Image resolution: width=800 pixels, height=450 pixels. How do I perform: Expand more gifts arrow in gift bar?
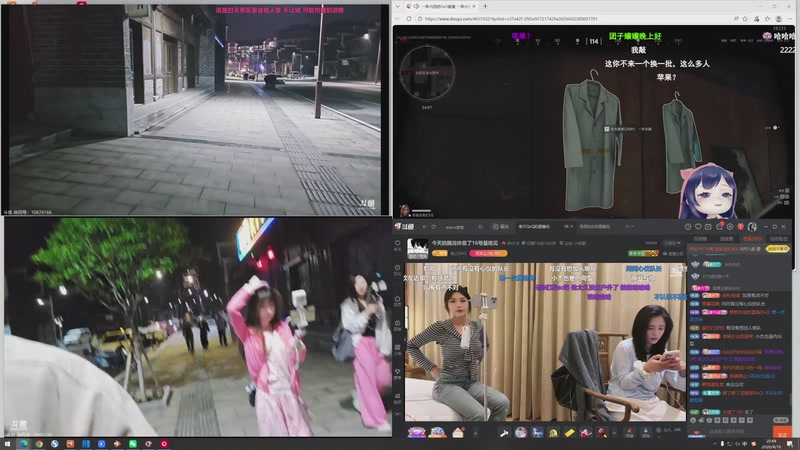coord(614,434)
